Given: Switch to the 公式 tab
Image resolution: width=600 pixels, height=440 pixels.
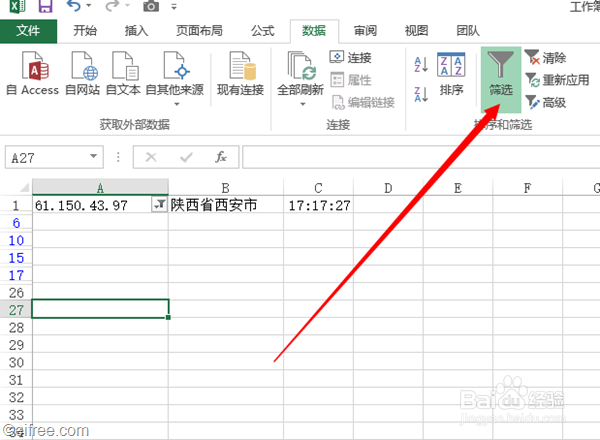Looking at the screenshot, I should pyautogui.click(x=262, y=31).
